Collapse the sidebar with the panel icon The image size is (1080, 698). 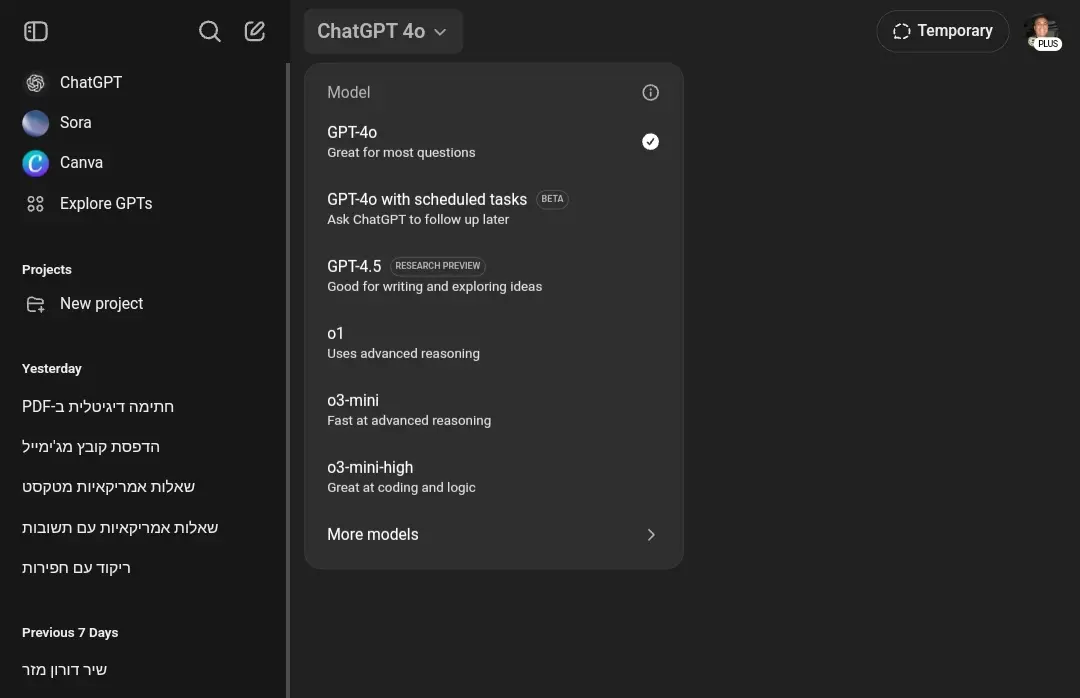pos(36,31)
